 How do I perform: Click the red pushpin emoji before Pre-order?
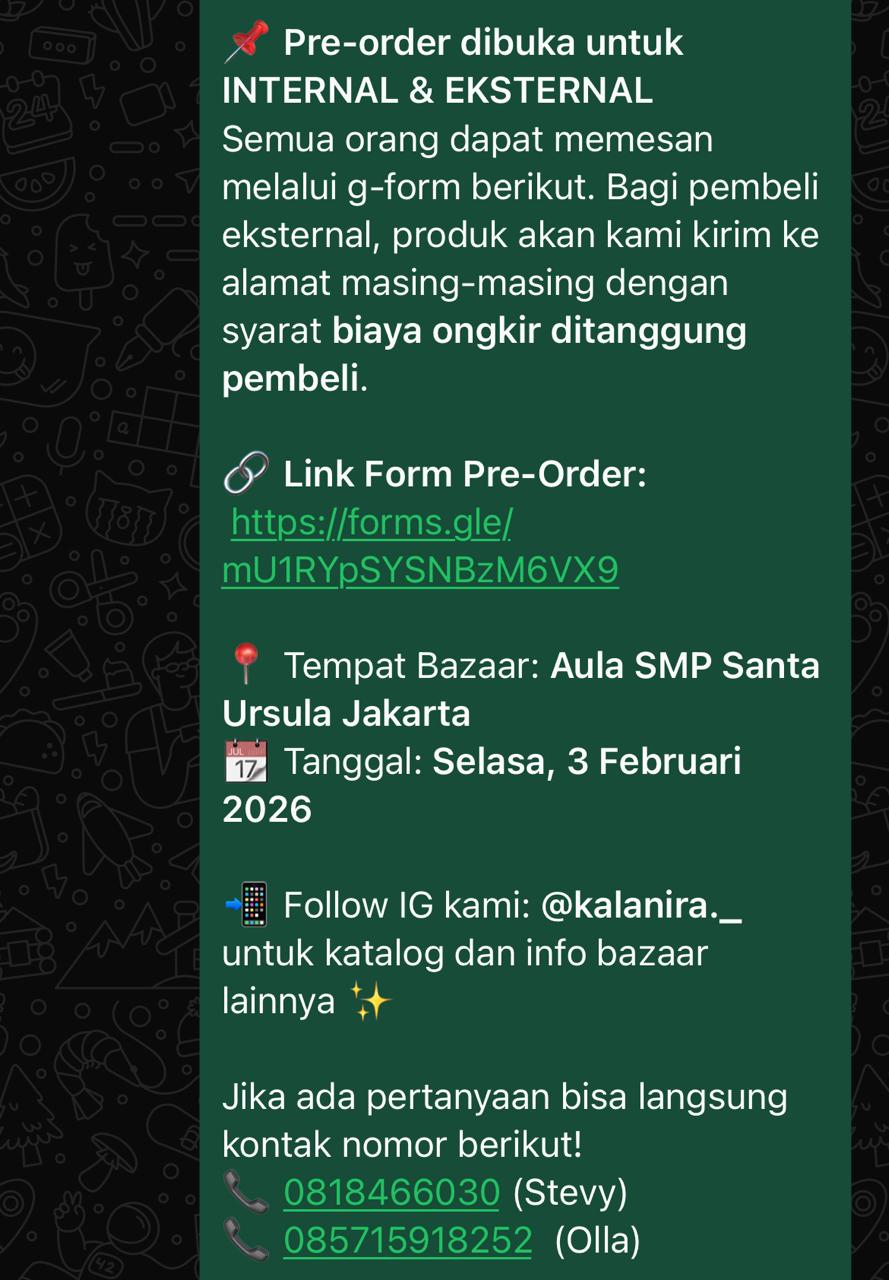coord(246,43)
